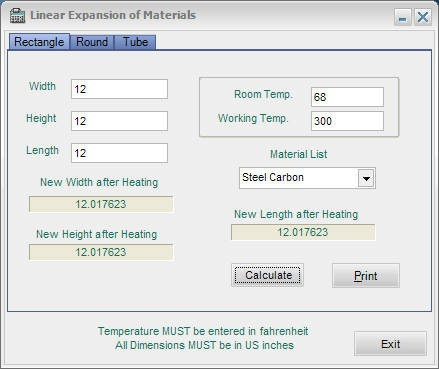Screen dimensions: 439x369
Task: Click the New Length after Heating result value
Action: coord(303,232)
